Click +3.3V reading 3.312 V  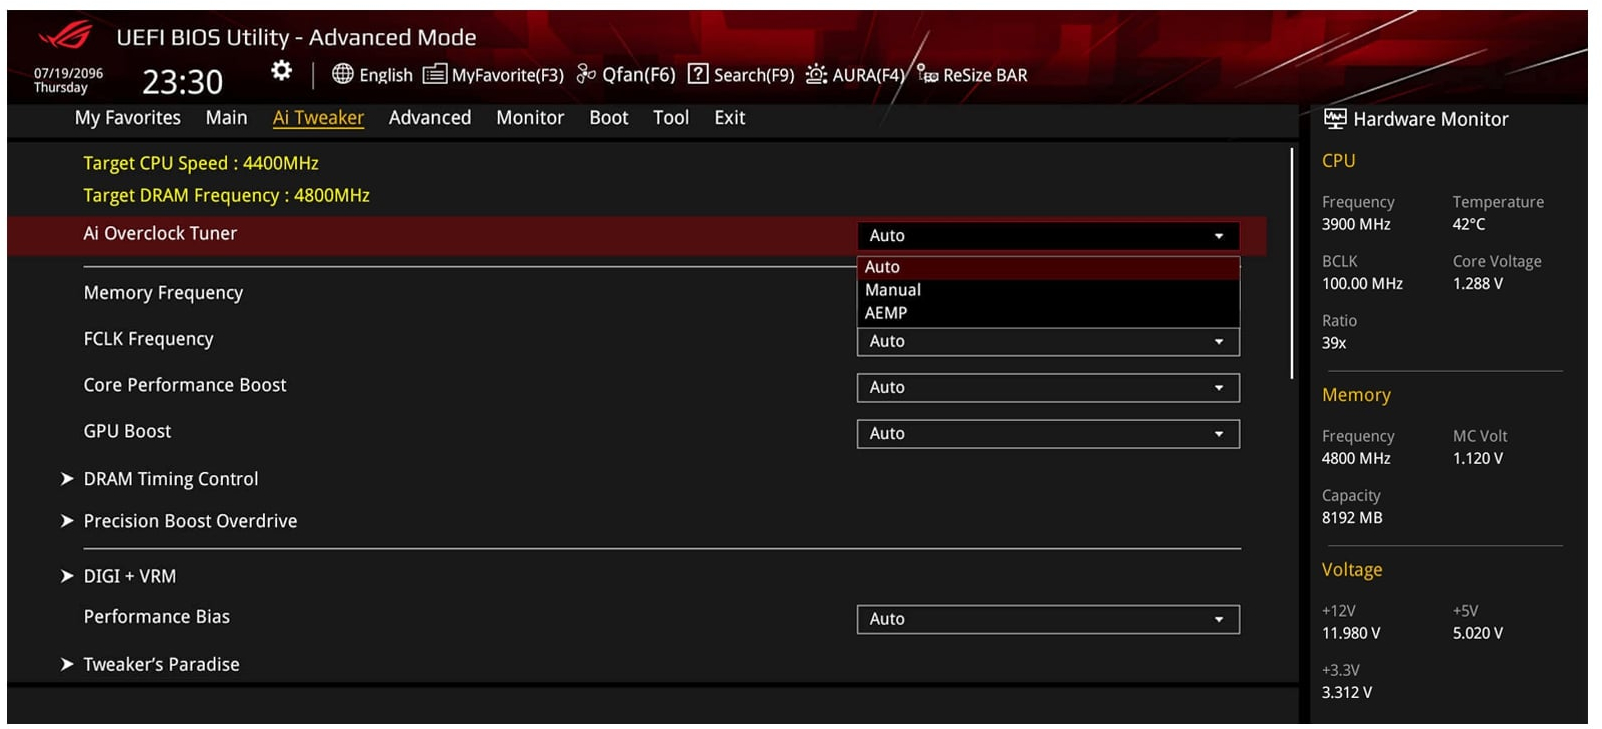[1347, 692]
